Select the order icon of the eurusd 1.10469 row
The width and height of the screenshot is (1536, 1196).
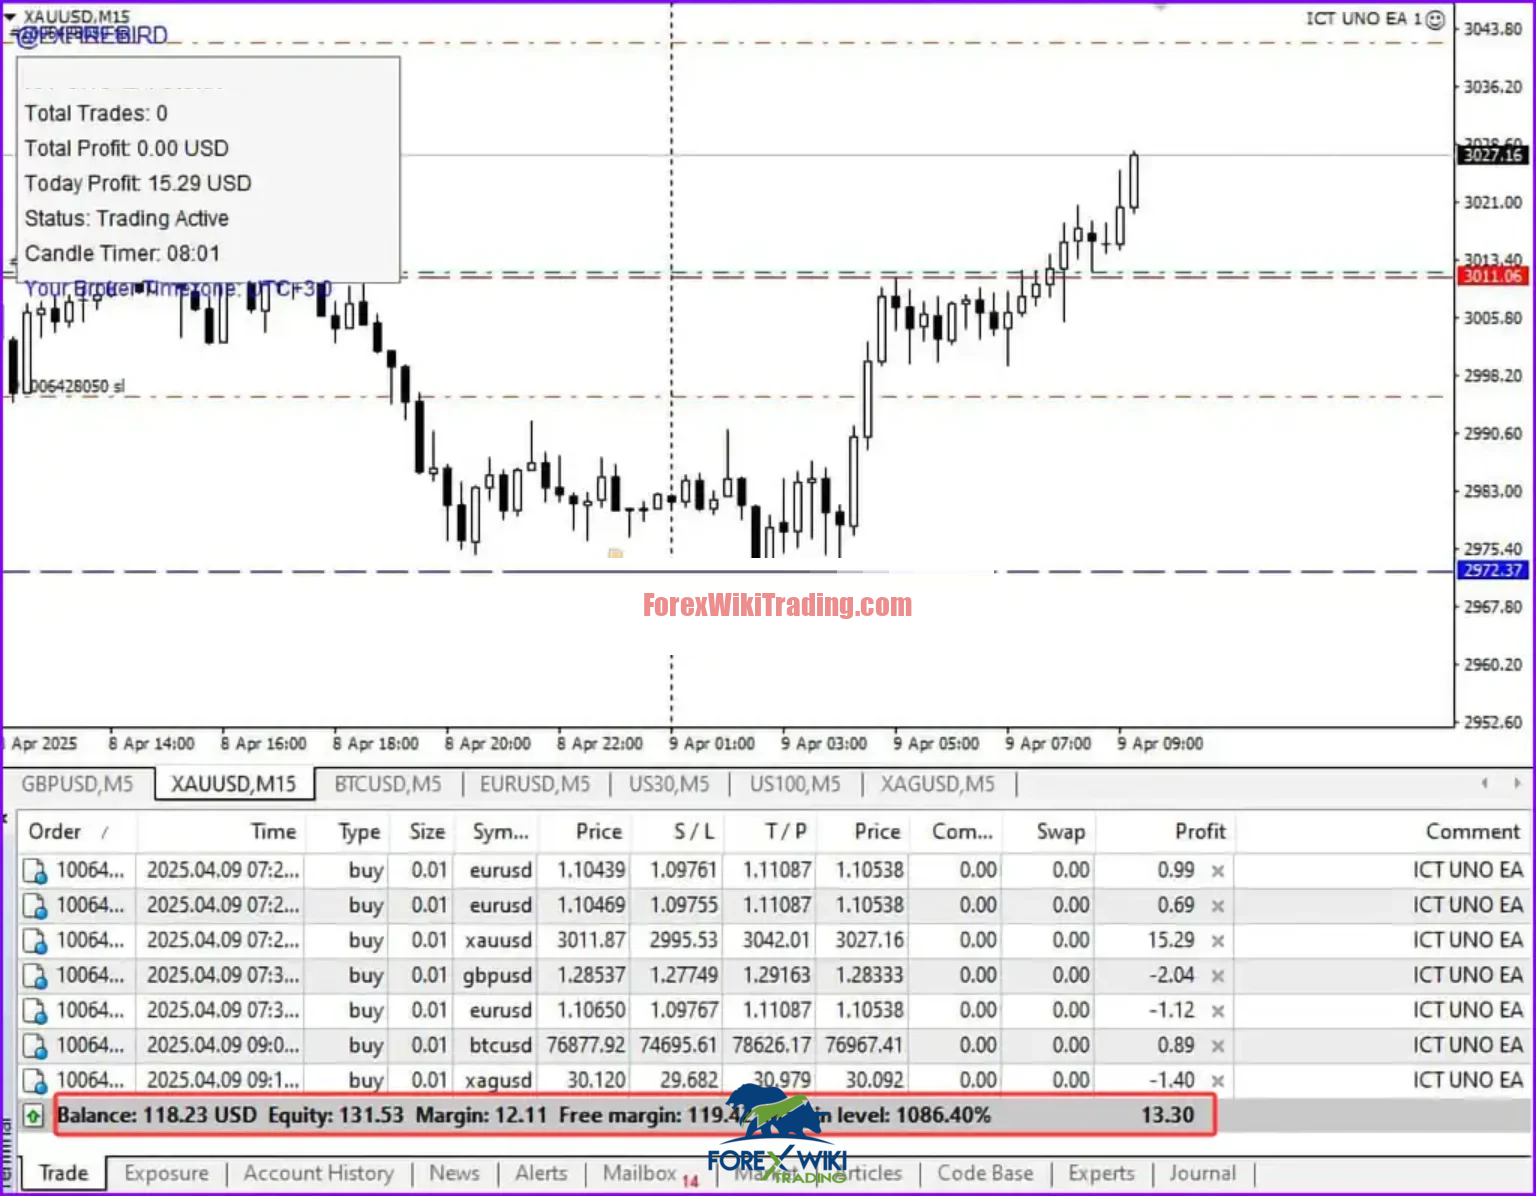pyautogui.click(x=35, y=906)
